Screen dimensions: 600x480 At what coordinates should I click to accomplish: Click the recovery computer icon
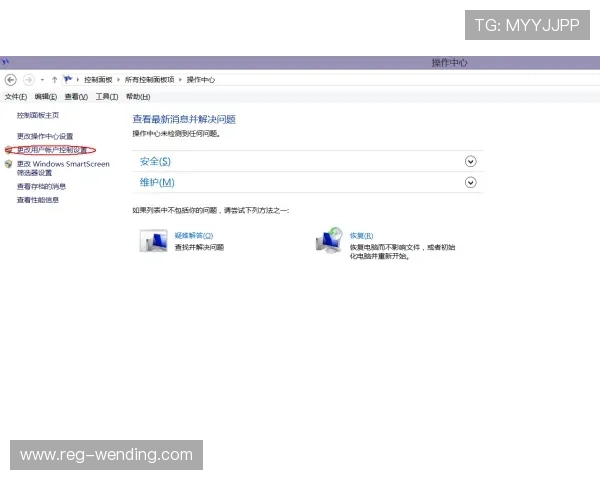point(329,240)
